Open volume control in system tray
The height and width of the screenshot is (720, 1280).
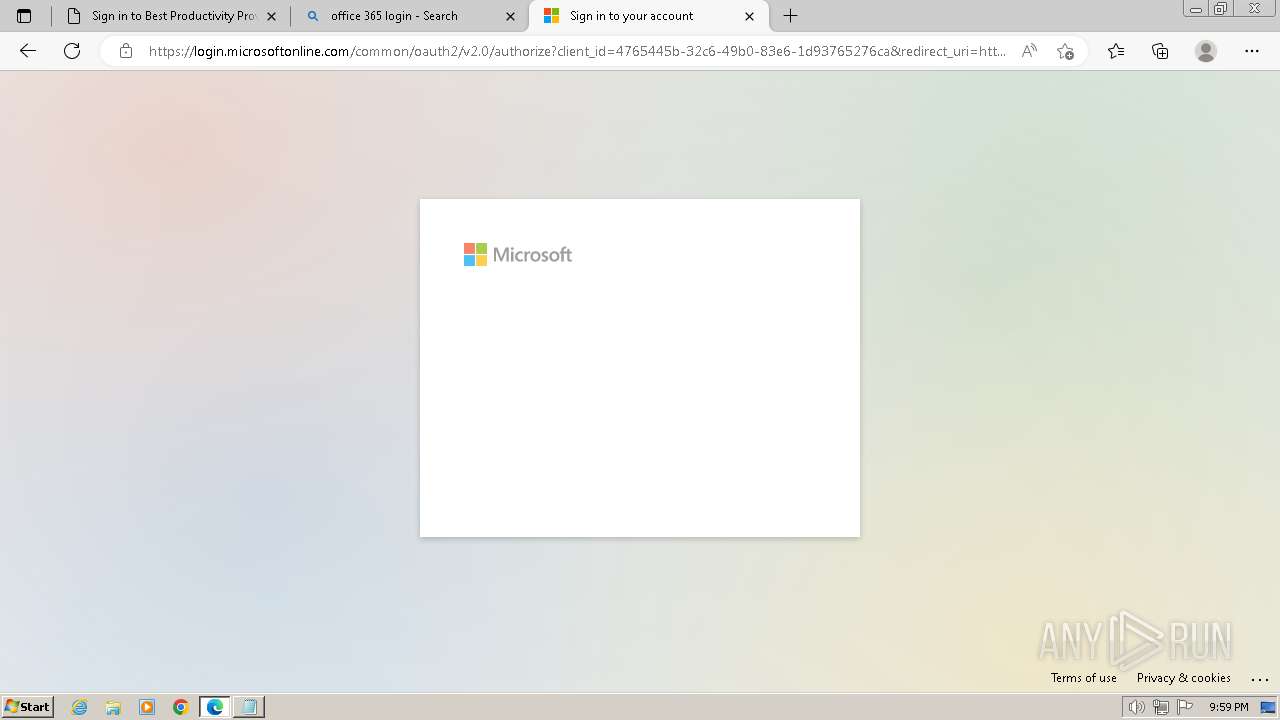coord(1136,707)
